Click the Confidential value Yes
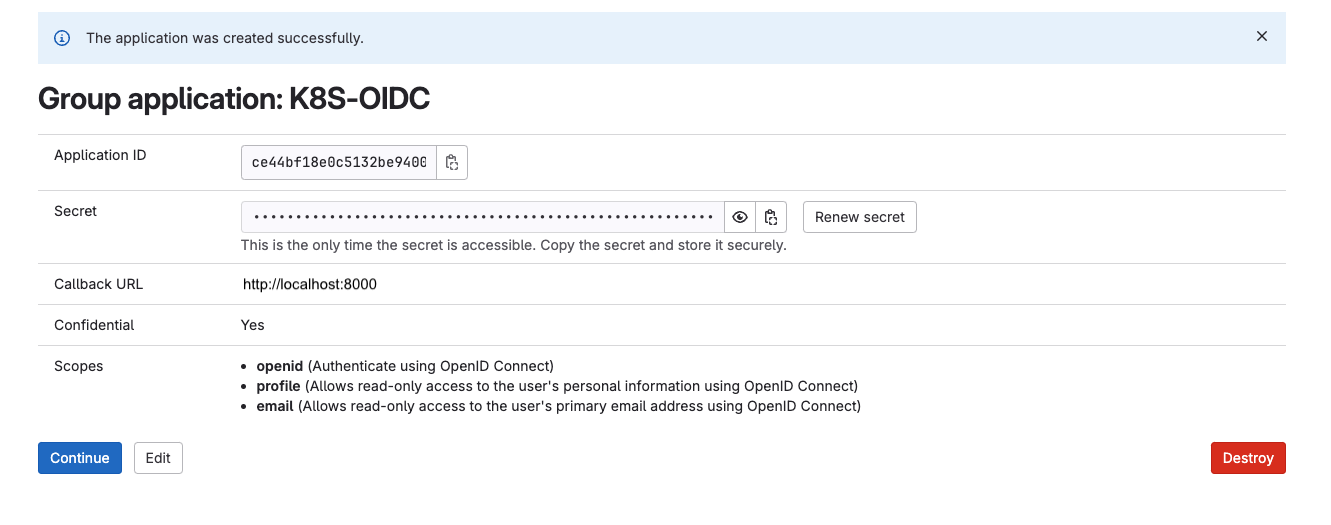 [253, 325]
